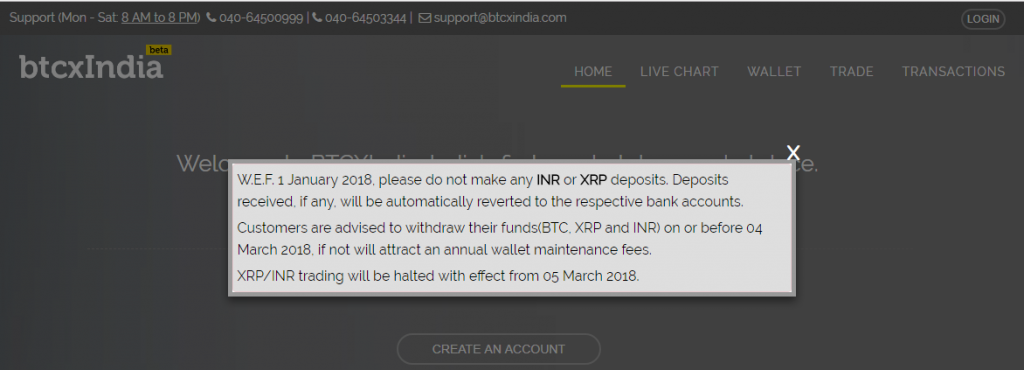Select the TRADE menu item

pos(852,72)
